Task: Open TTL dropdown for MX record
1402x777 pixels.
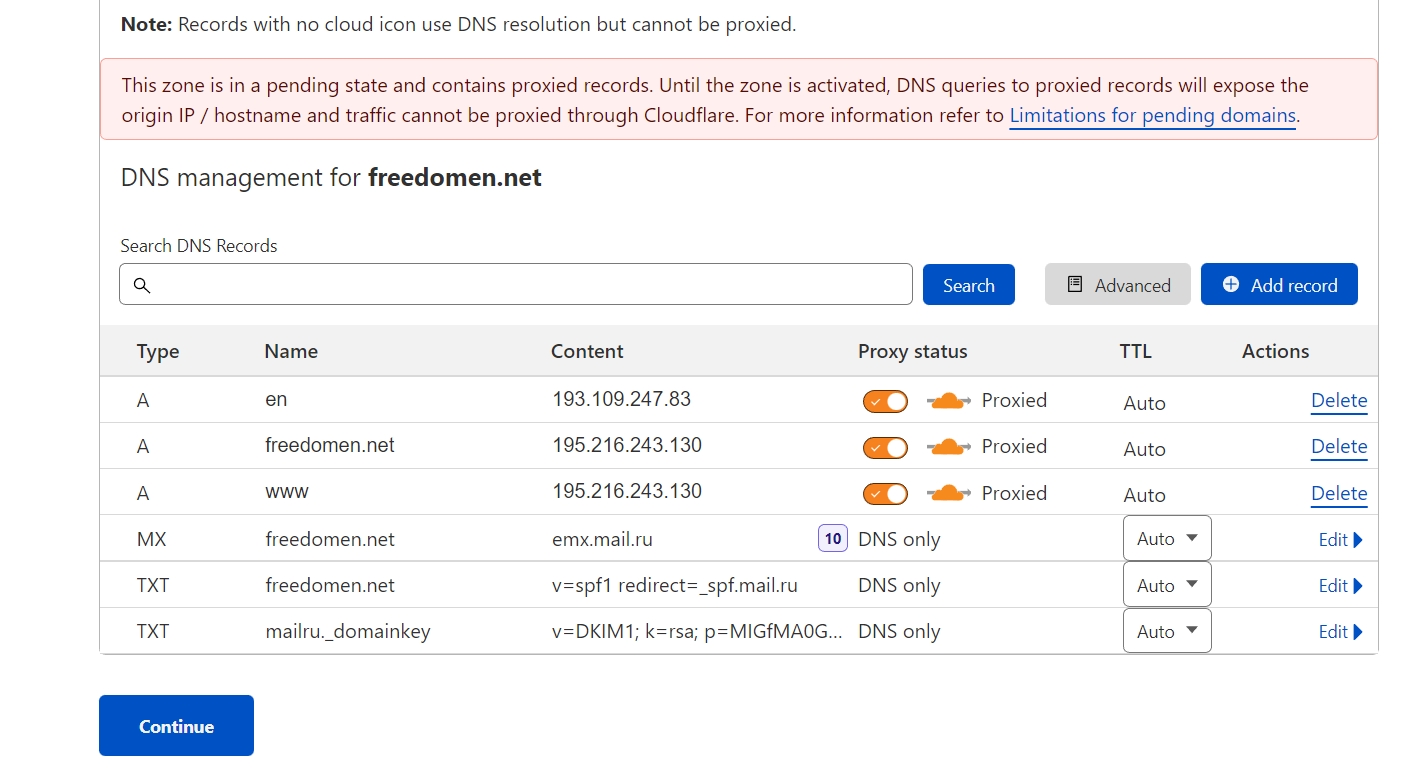Action: click(x=1167, y=539)
